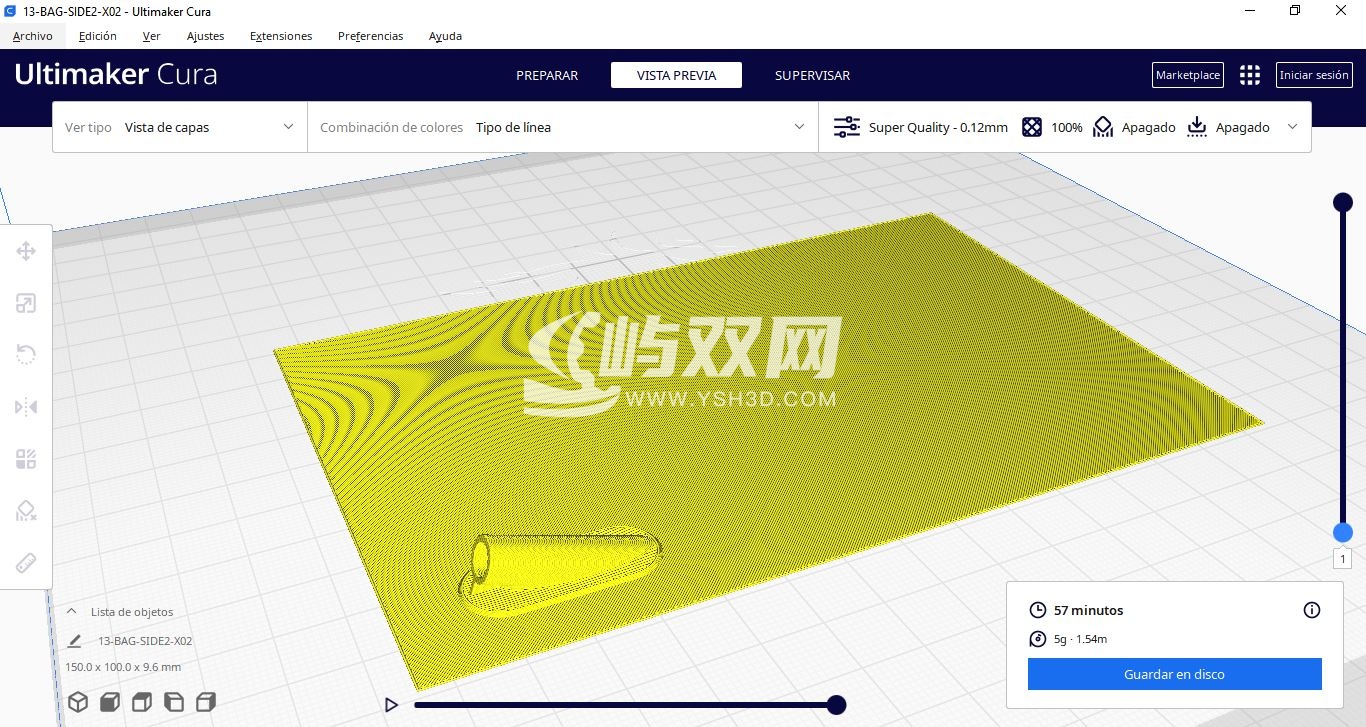Click the layer number field showing 1

coord(1343,559)
